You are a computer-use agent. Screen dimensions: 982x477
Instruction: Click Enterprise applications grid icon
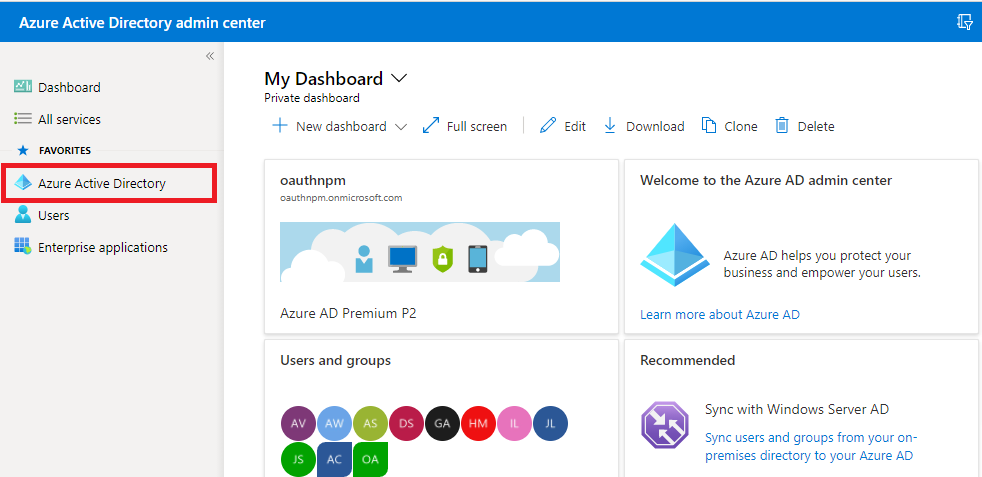[x=23, y=247]
